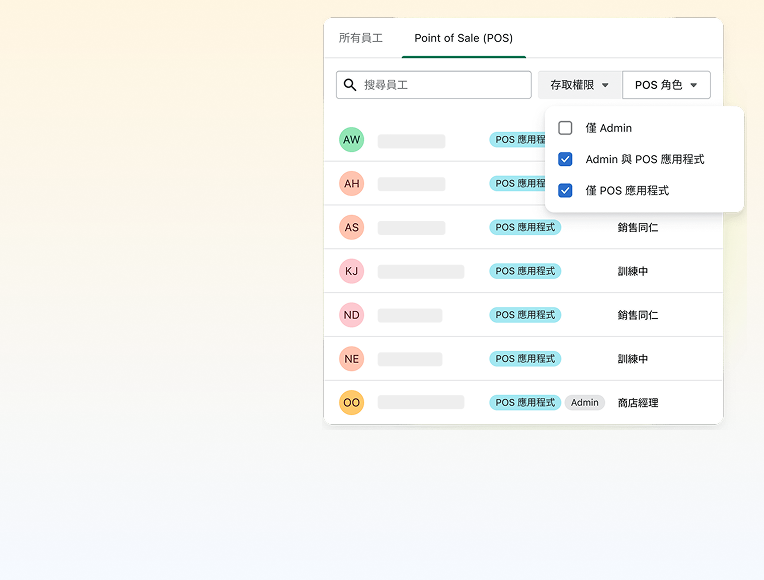Check the 僅 Admin checkbox
This screenshot has width=764, height=580.
565,128
